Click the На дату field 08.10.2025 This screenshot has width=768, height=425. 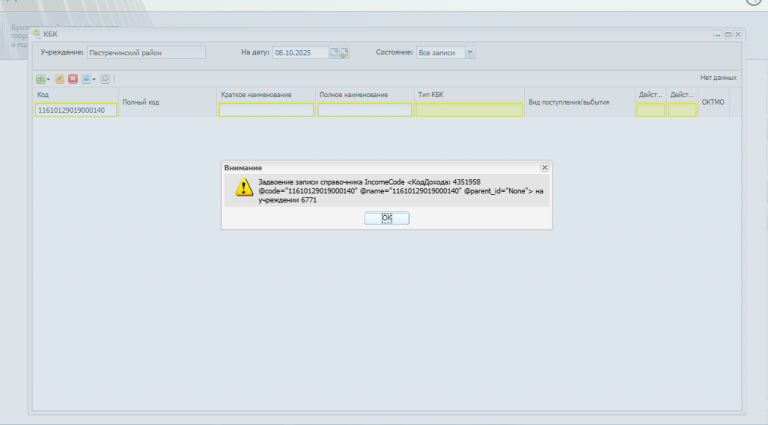[x=300, y=52]
